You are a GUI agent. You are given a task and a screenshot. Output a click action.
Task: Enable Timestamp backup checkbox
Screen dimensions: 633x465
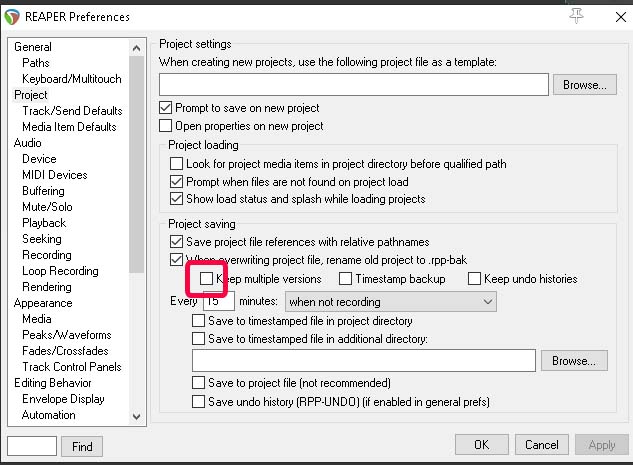click(345, 278)
